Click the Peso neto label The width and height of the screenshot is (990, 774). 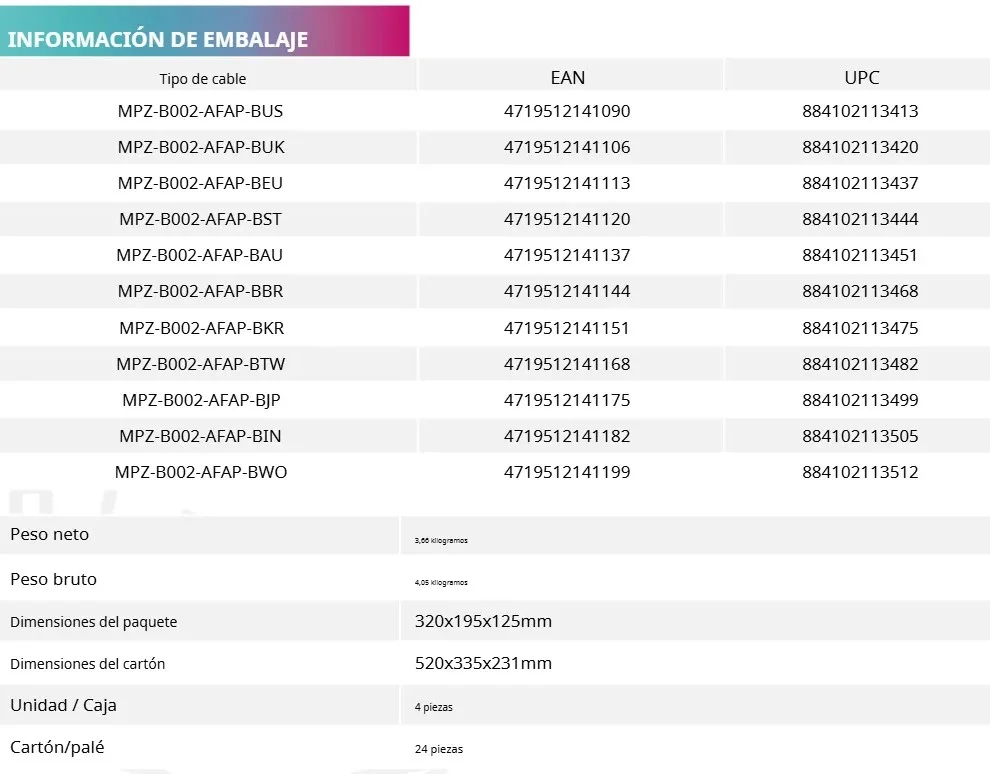point(50,534)
